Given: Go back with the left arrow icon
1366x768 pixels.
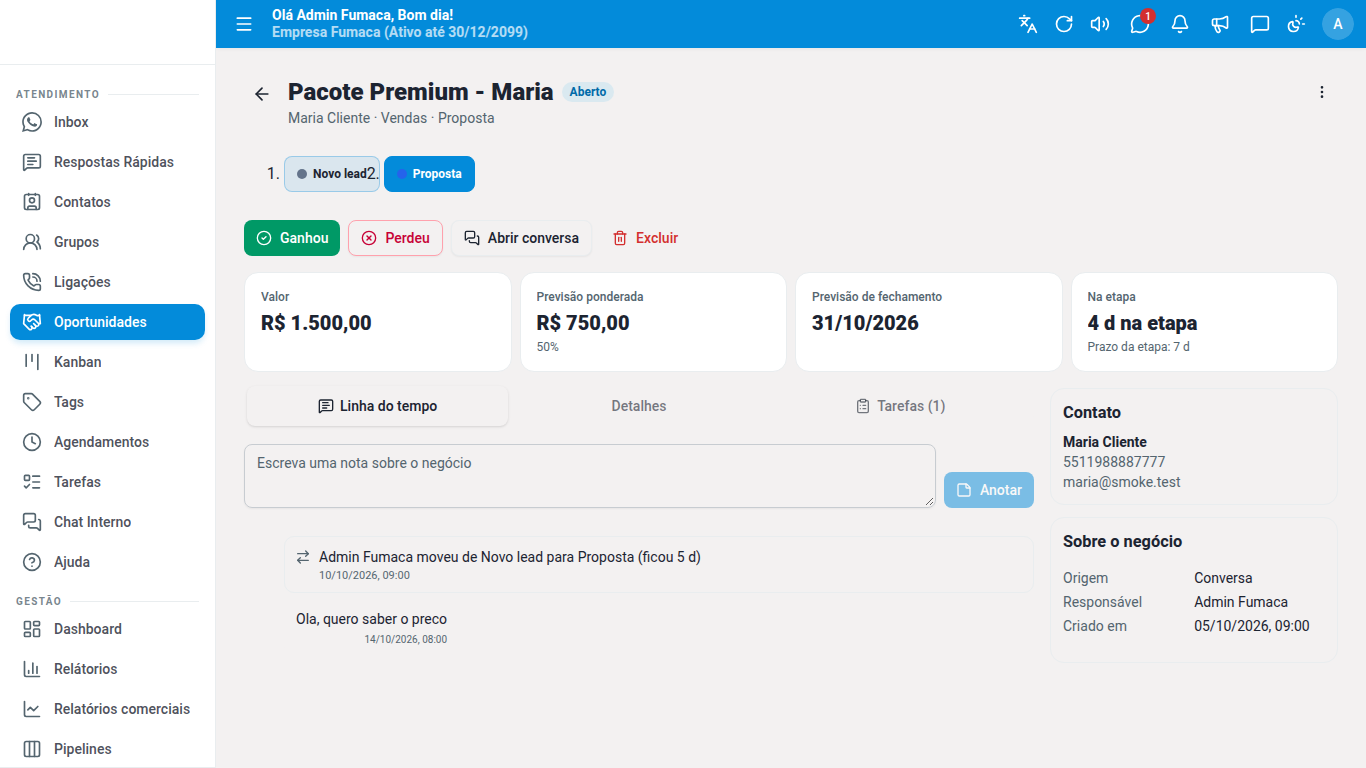Looking at the screenshot, I should click(262, 94).
